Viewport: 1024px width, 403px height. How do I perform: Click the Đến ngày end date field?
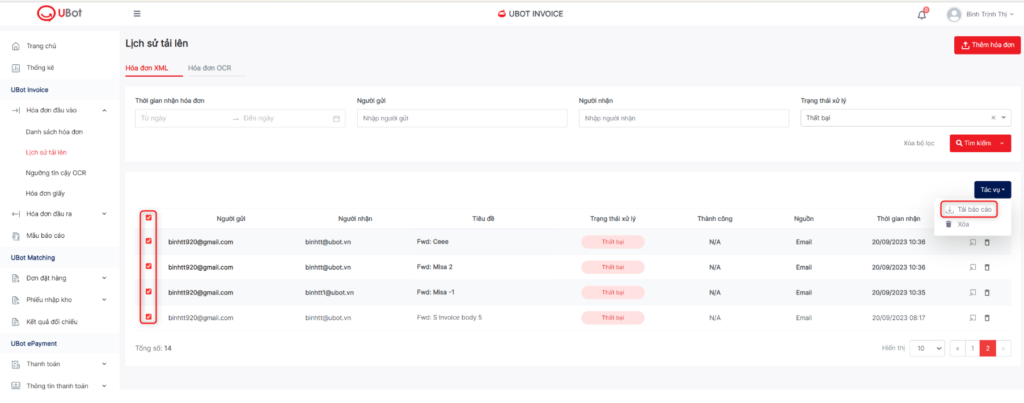click(284, 119)
